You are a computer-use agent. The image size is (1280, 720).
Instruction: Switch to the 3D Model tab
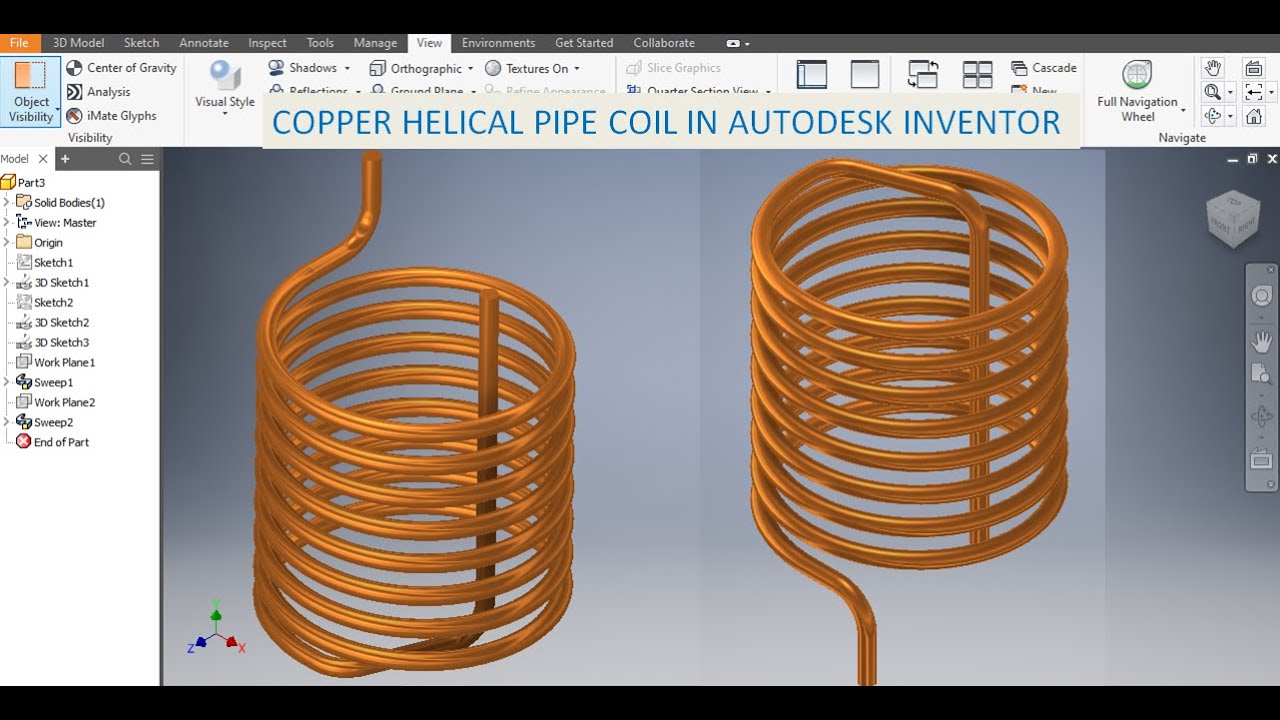click(78, 43)
